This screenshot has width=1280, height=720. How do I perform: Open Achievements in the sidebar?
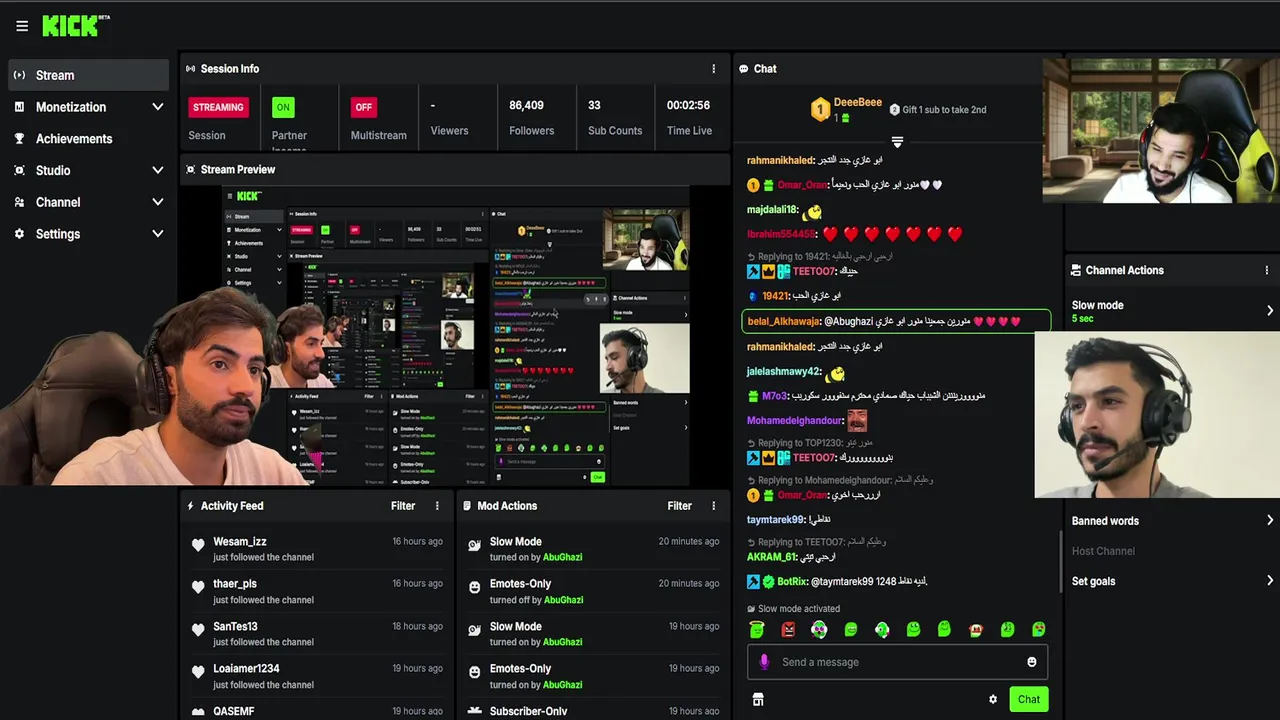pyautogui.click(x=89, y=139)
